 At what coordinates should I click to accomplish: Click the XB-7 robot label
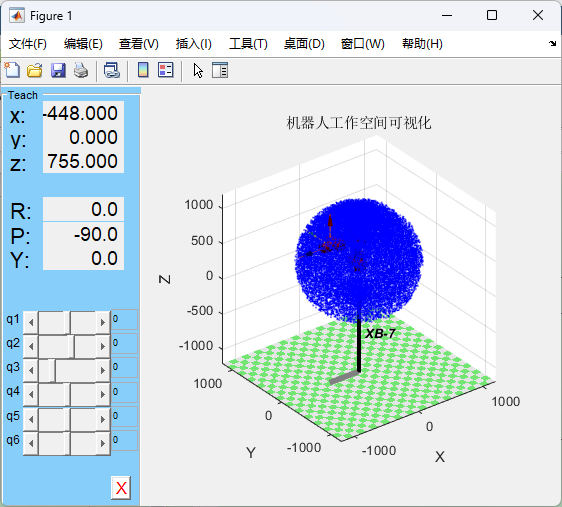click(x=380, y=334)
